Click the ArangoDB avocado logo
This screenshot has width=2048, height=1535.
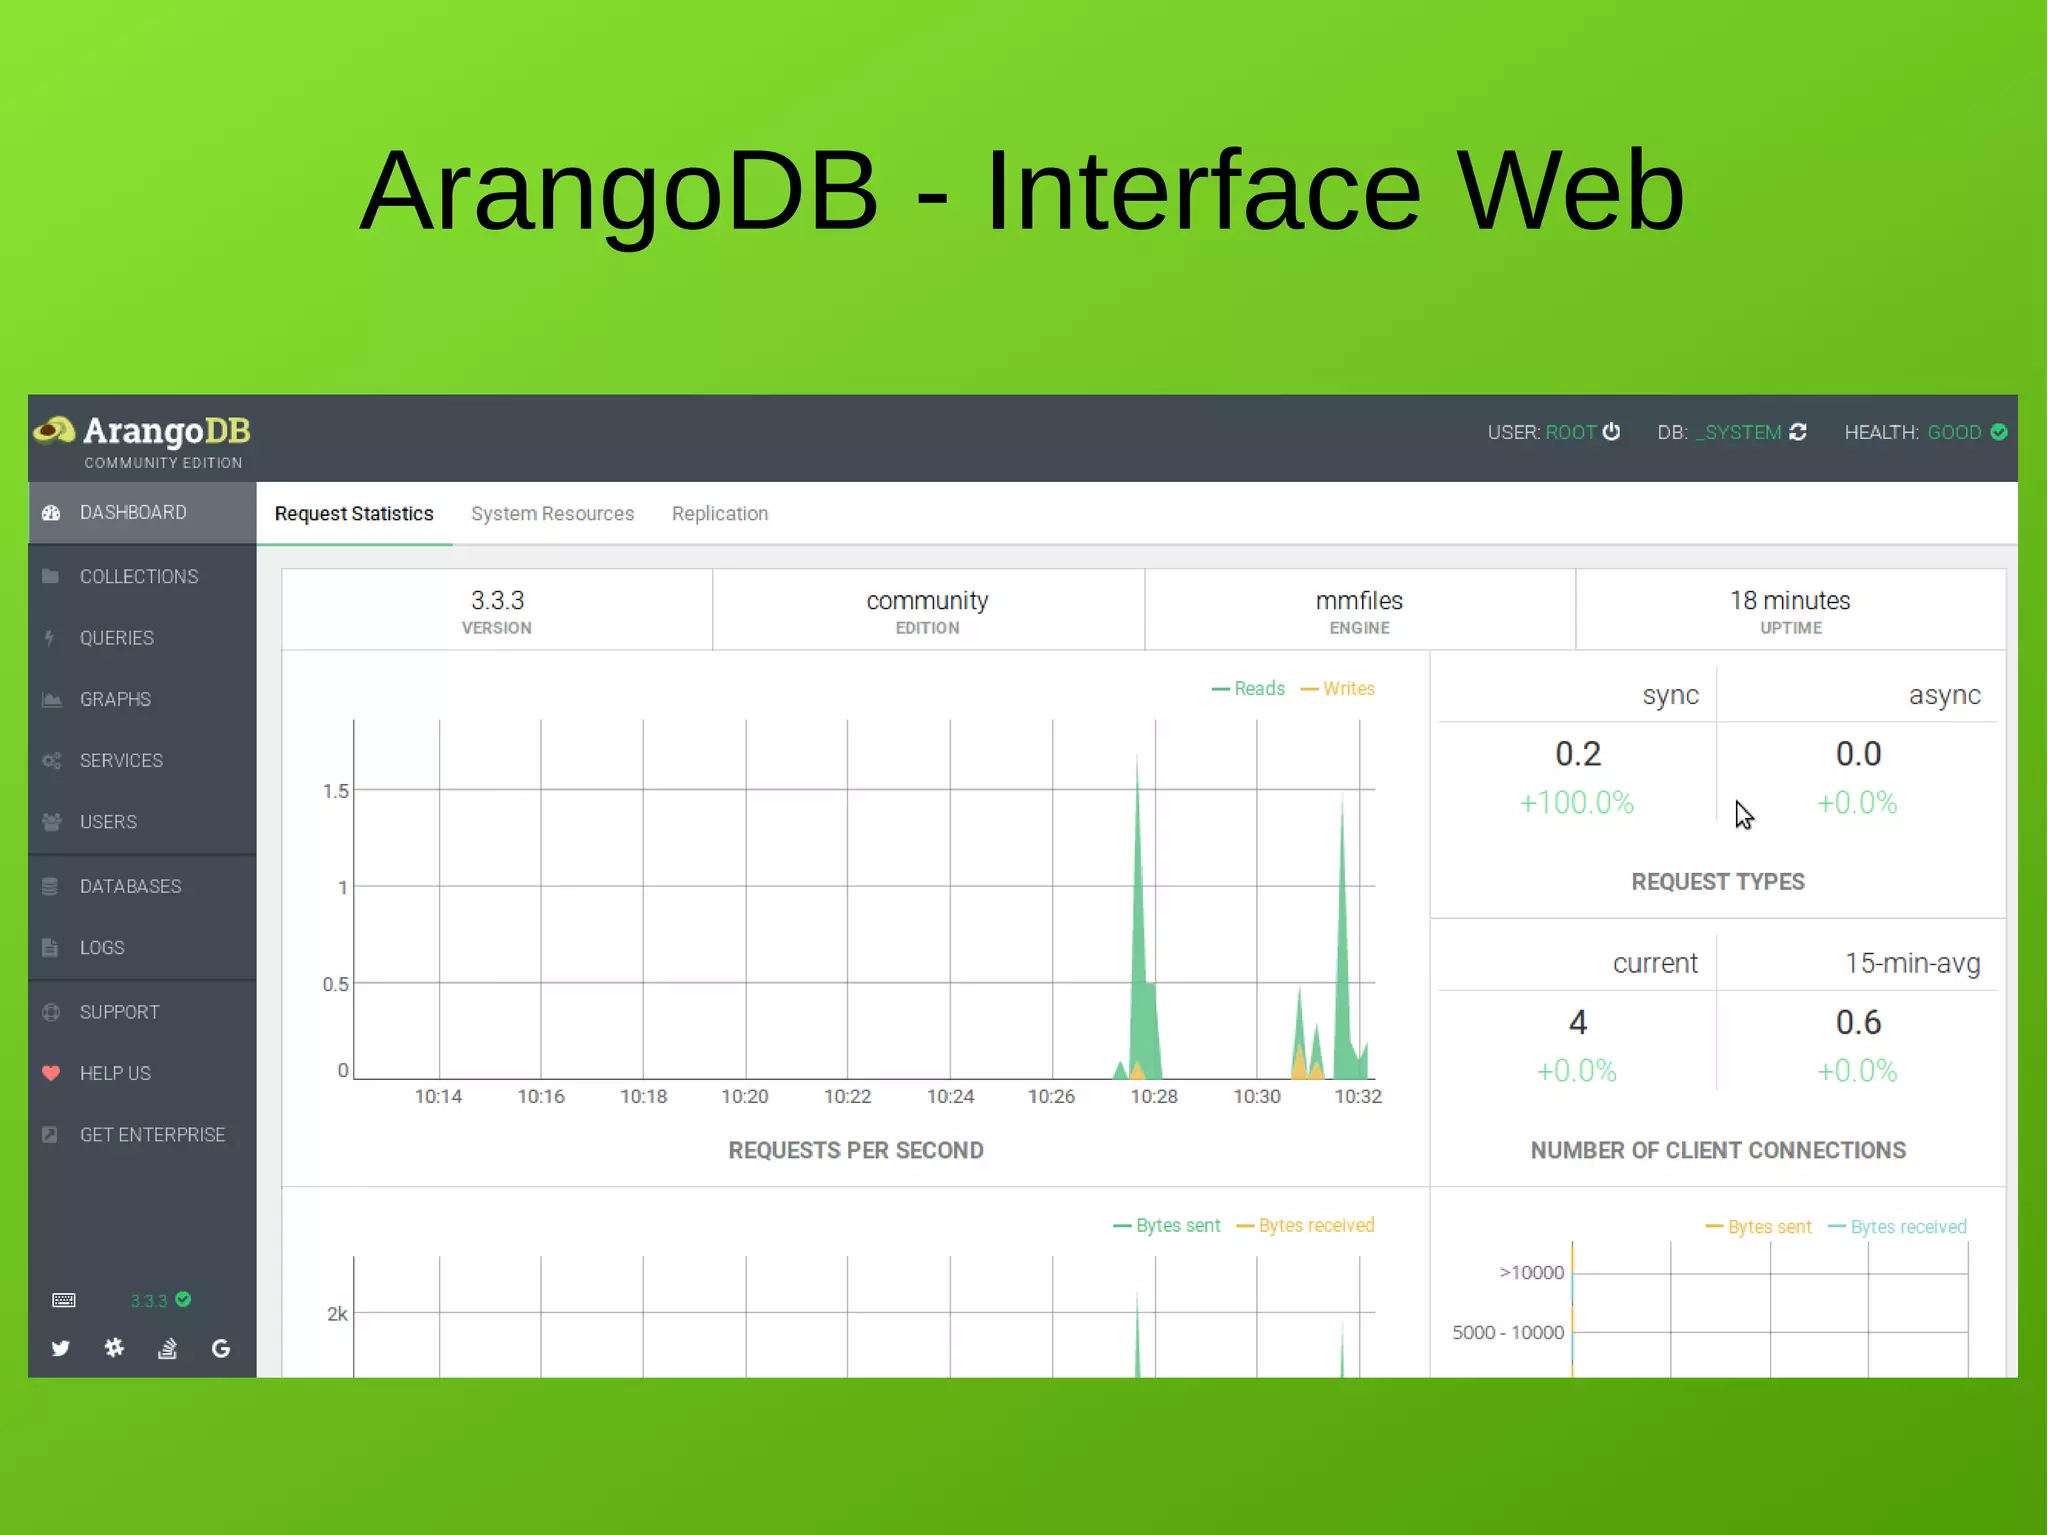(54, 431)
